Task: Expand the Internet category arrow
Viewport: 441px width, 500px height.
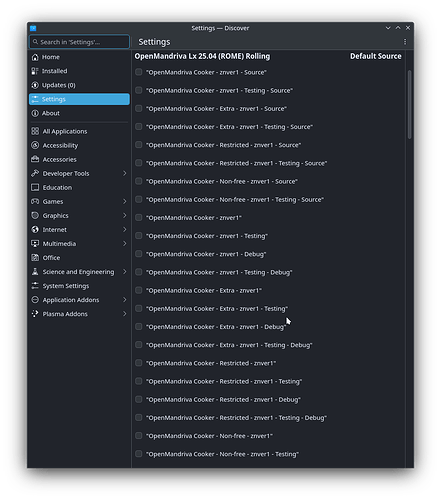Action: tap(125, 229)
